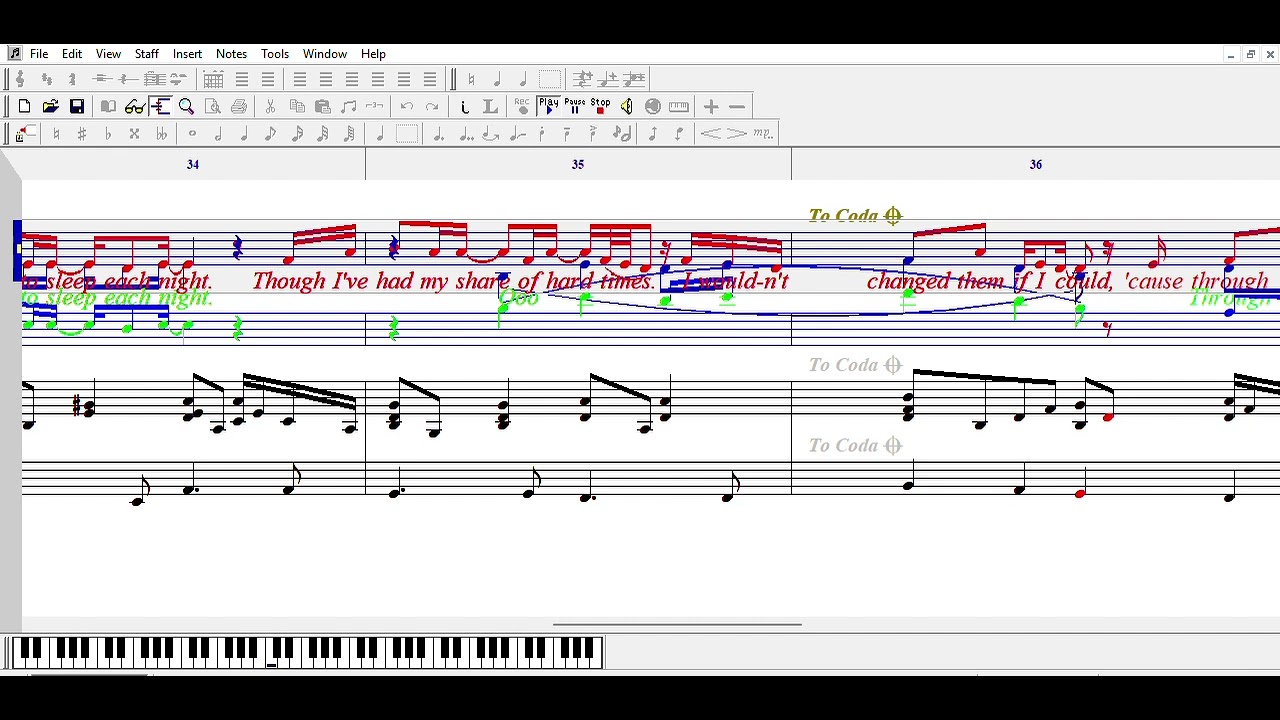Open the Edit menu
Image resolution: width=1280 pixels, height=720 pixels.
72,54
